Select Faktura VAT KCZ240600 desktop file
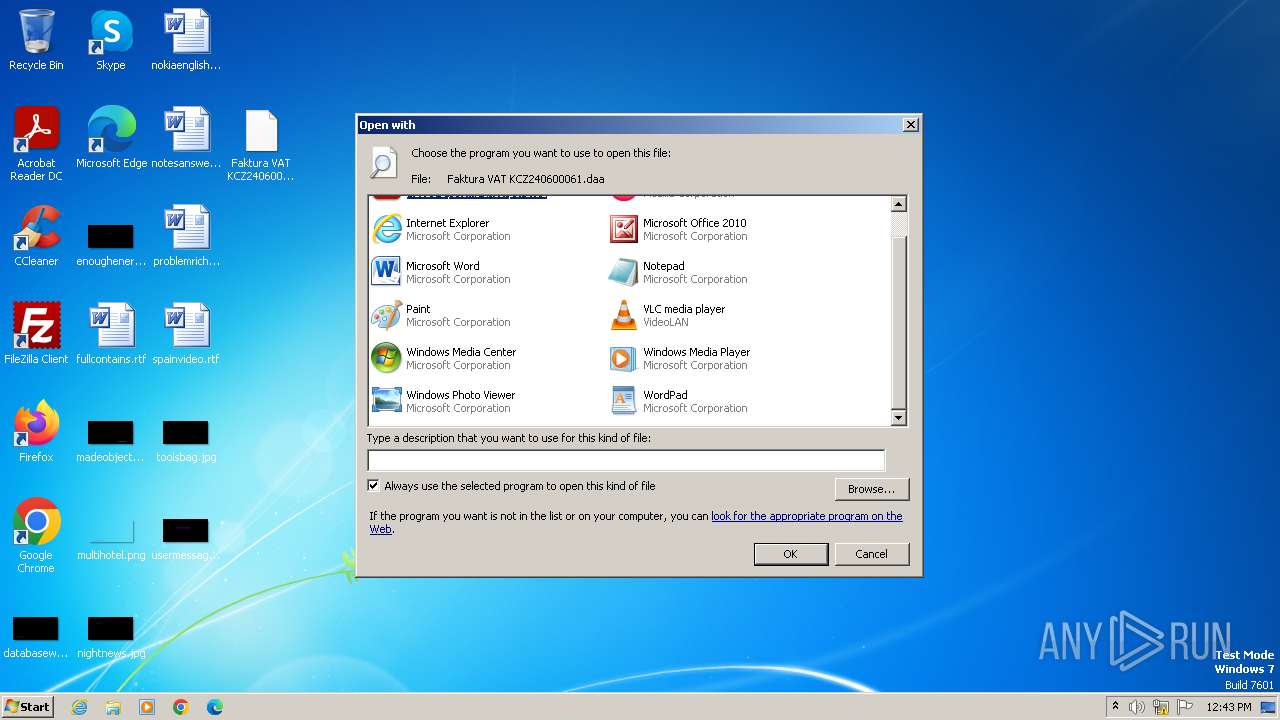Screen dimensions: 1280x720 261,144
